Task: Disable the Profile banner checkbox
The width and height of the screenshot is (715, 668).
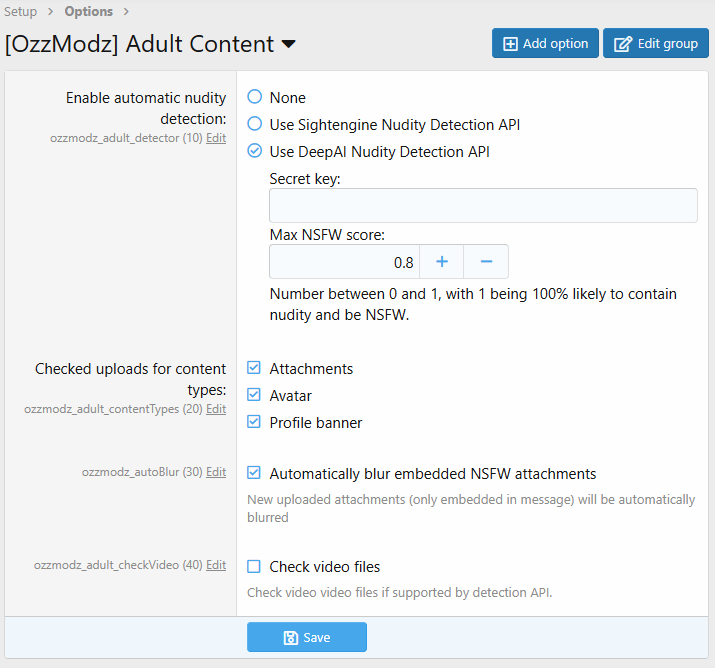Action: pos(255,422)
